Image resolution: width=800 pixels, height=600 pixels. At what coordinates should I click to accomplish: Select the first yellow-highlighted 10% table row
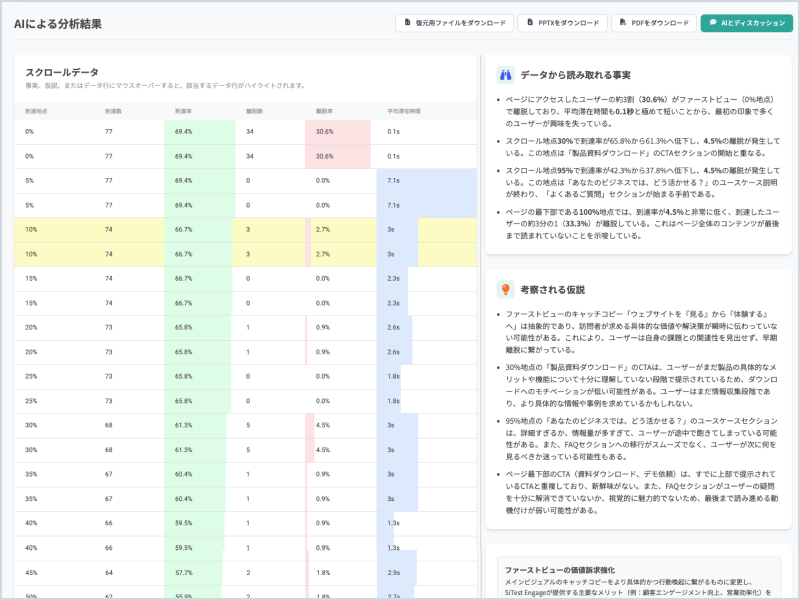coord(245,229)
